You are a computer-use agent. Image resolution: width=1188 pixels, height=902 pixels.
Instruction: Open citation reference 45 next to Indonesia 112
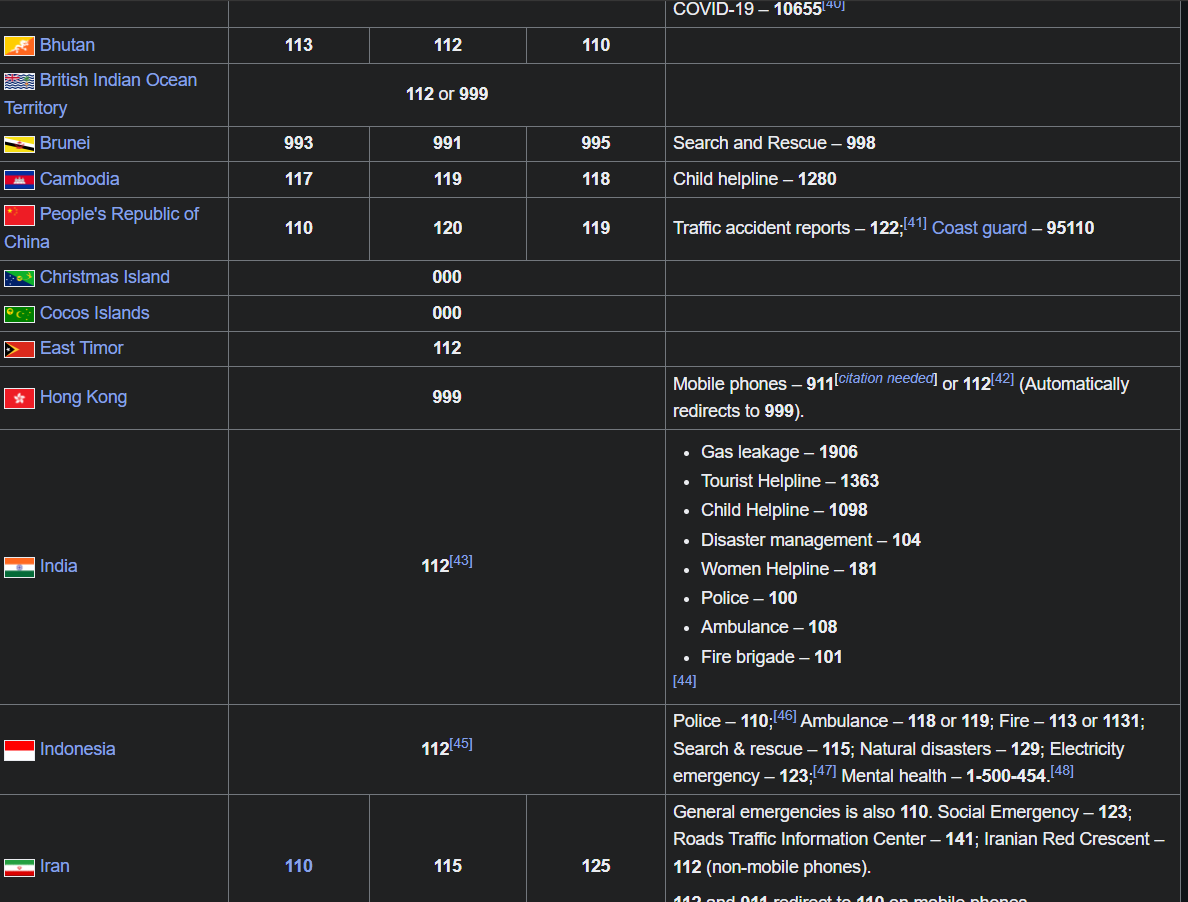[461, 744]
